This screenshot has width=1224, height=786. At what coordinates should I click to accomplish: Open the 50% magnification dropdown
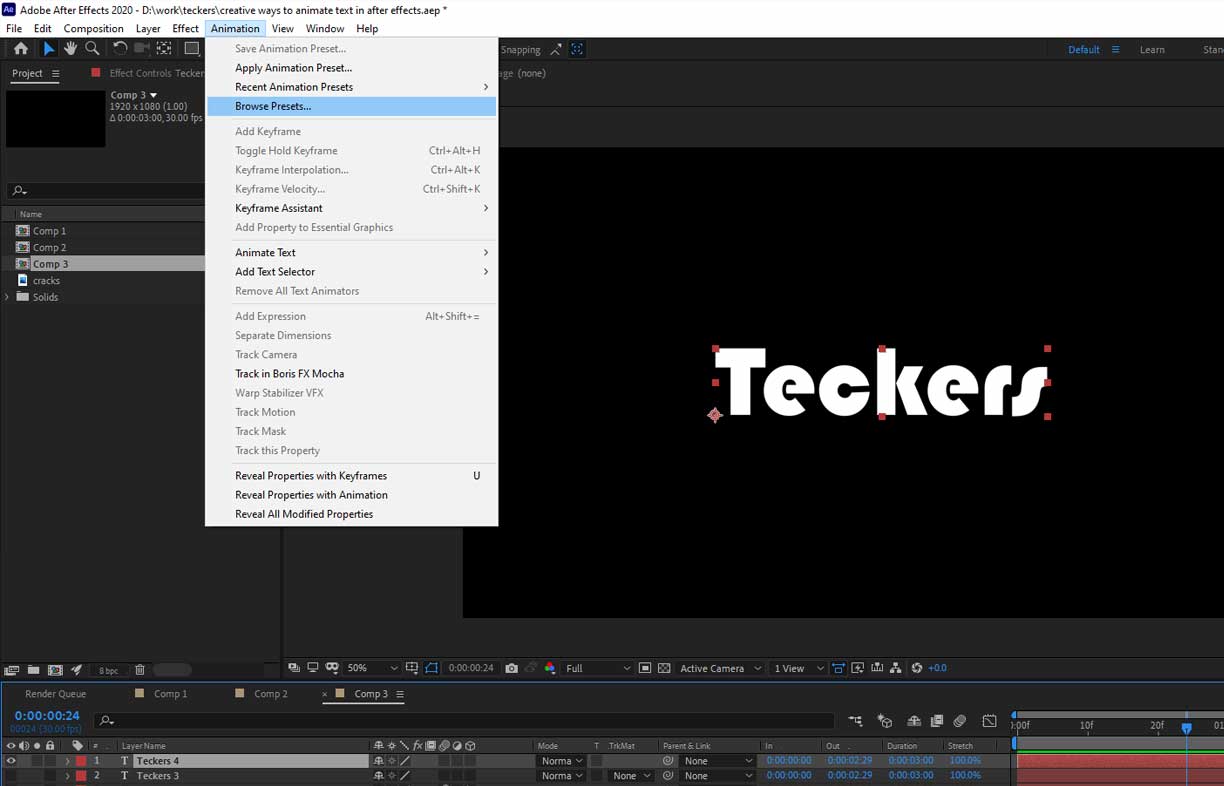[x=372, y=668]
